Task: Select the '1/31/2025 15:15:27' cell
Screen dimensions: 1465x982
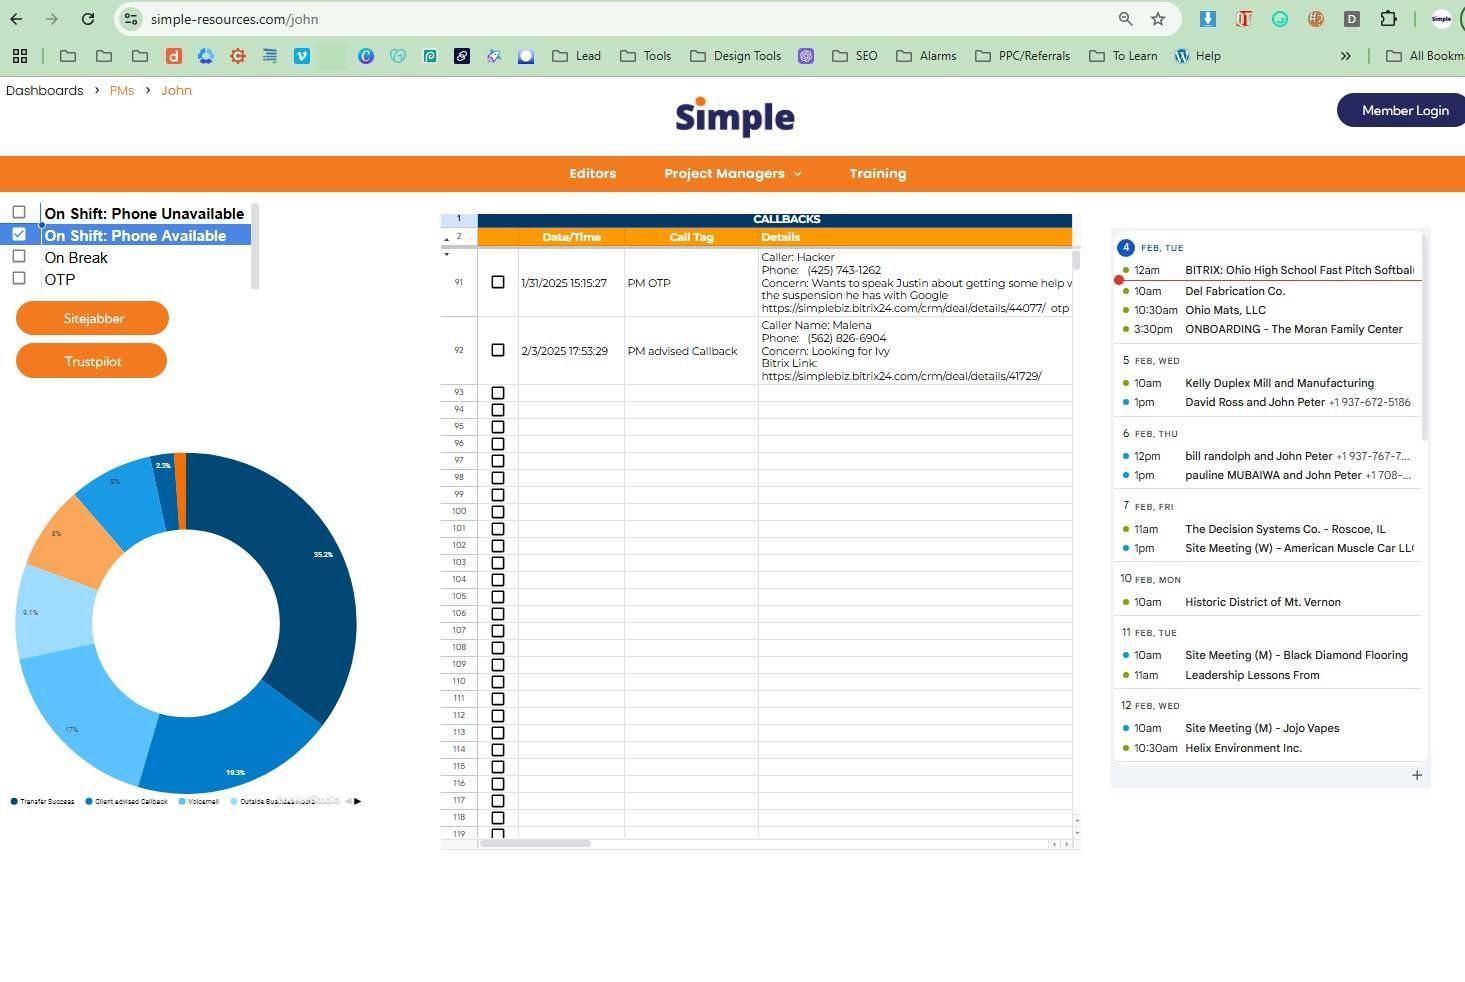Action: coord(571,283)
